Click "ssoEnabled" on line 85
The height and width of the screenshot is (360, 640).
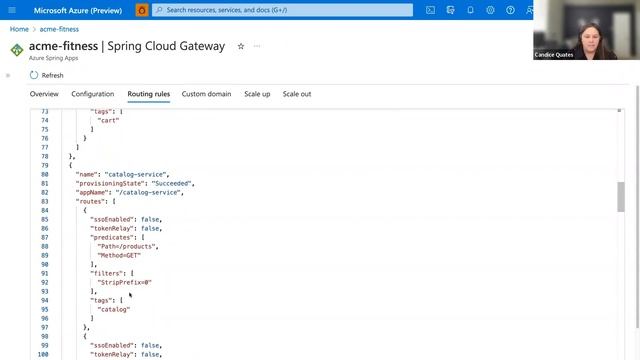112,219
